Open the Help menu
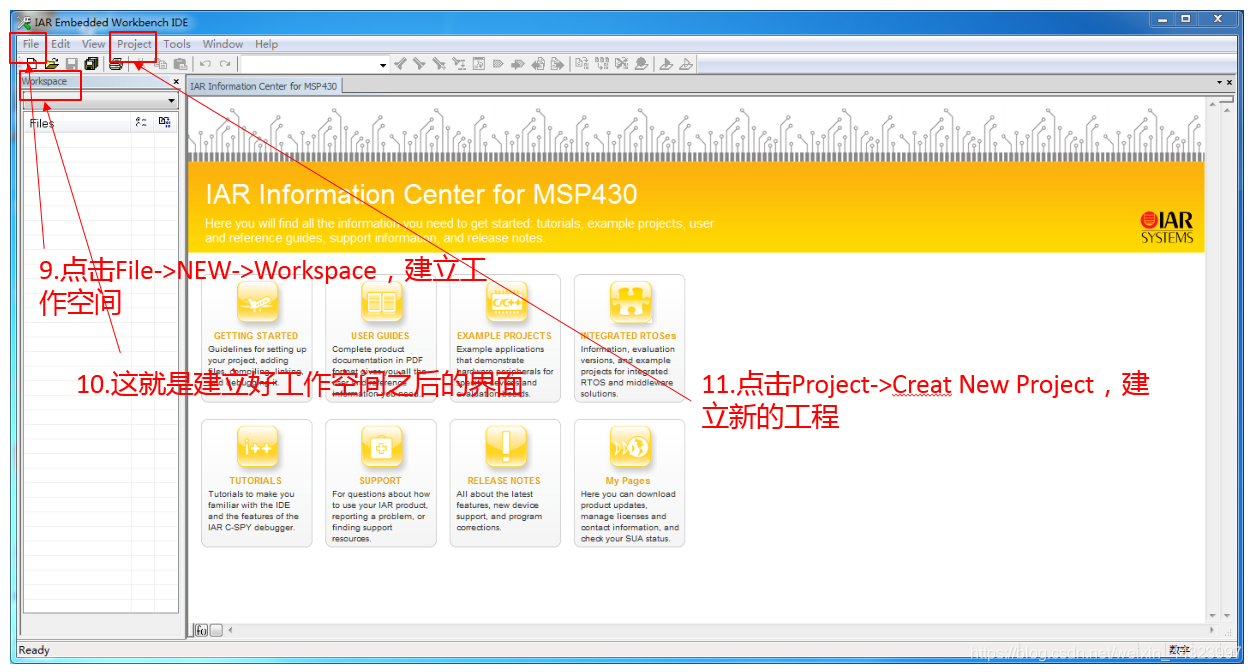1252x672 pixels. pos(266,44)
